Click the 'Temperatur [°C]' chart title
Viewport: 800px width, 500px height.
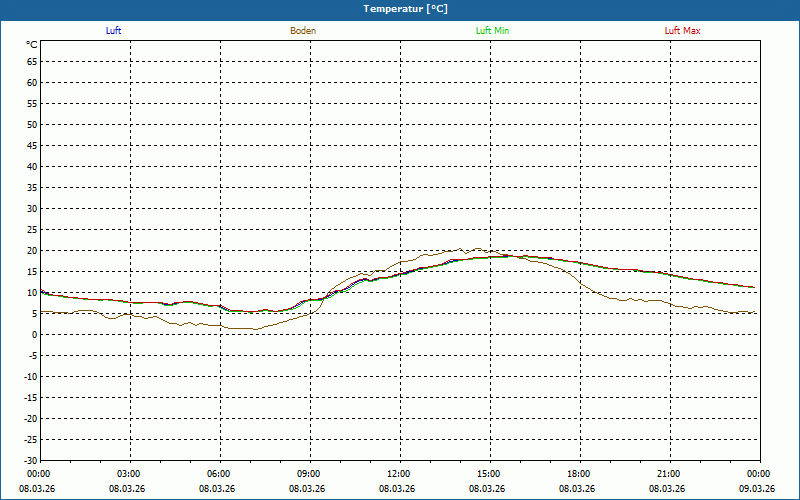point(406,9)
